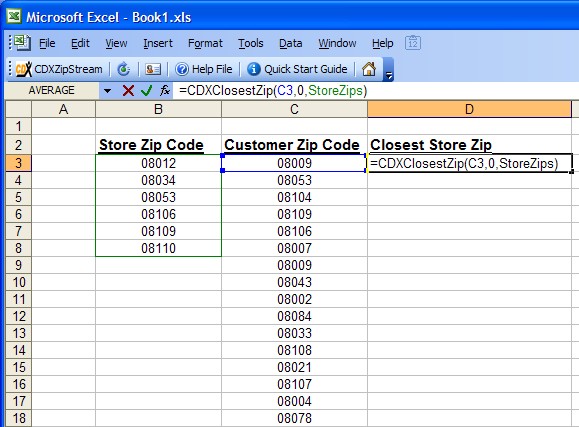Click the Select All corner box
The width and height of the screenshot is (579, 427).
pos(18,109)
